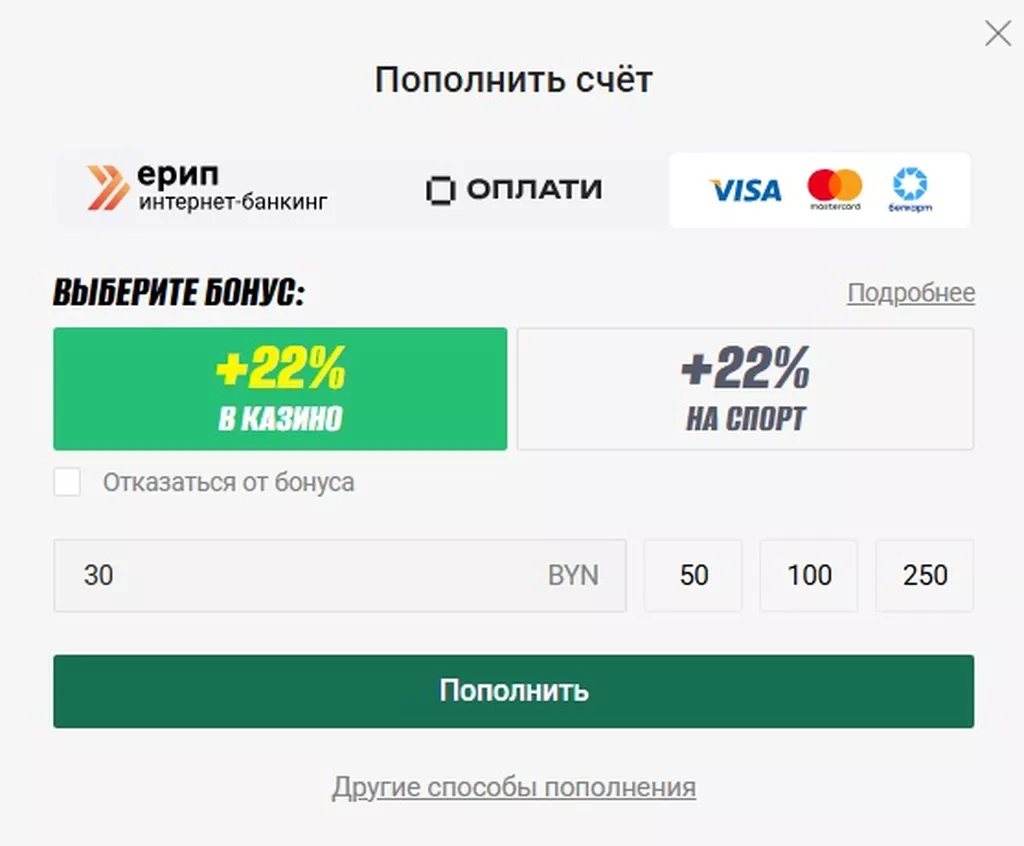Set the amount to 50 preset

[x=693, y=575]
